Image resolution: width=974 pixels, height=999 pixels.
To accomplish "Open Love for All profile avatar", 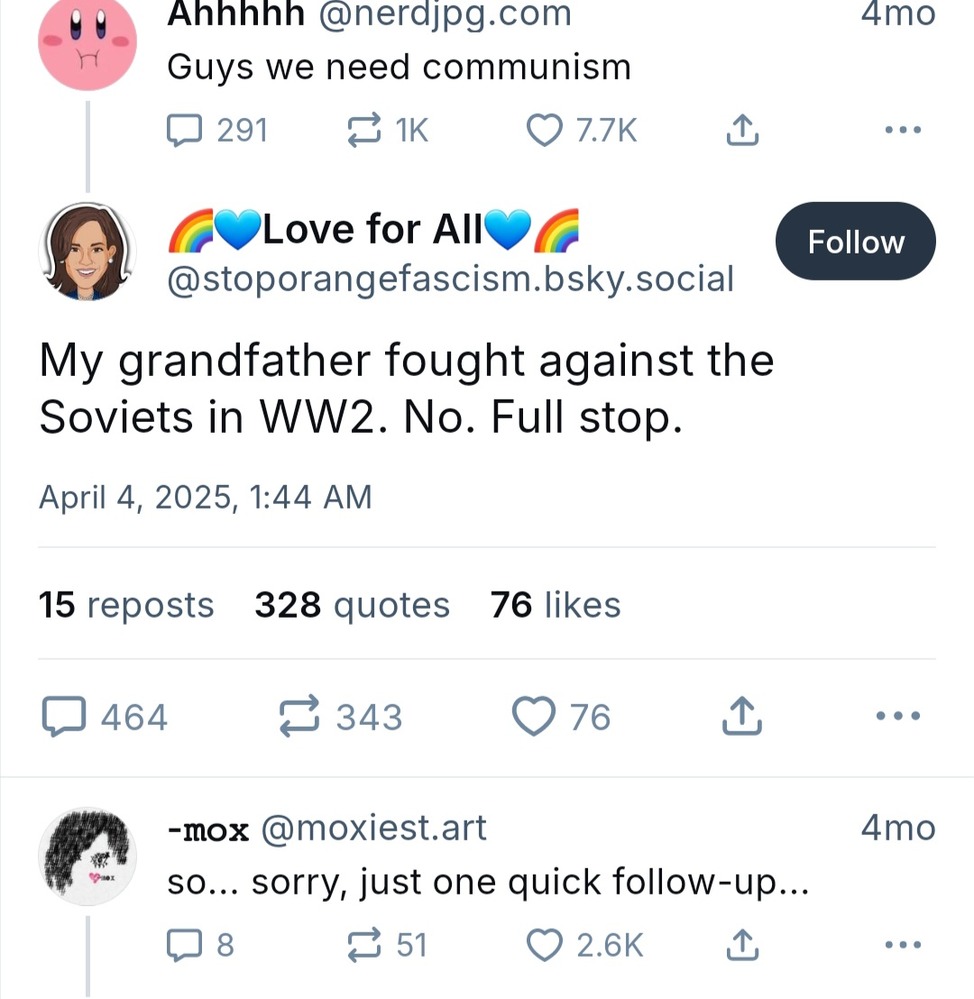I will pyautogui.click(x=86, y=250).
